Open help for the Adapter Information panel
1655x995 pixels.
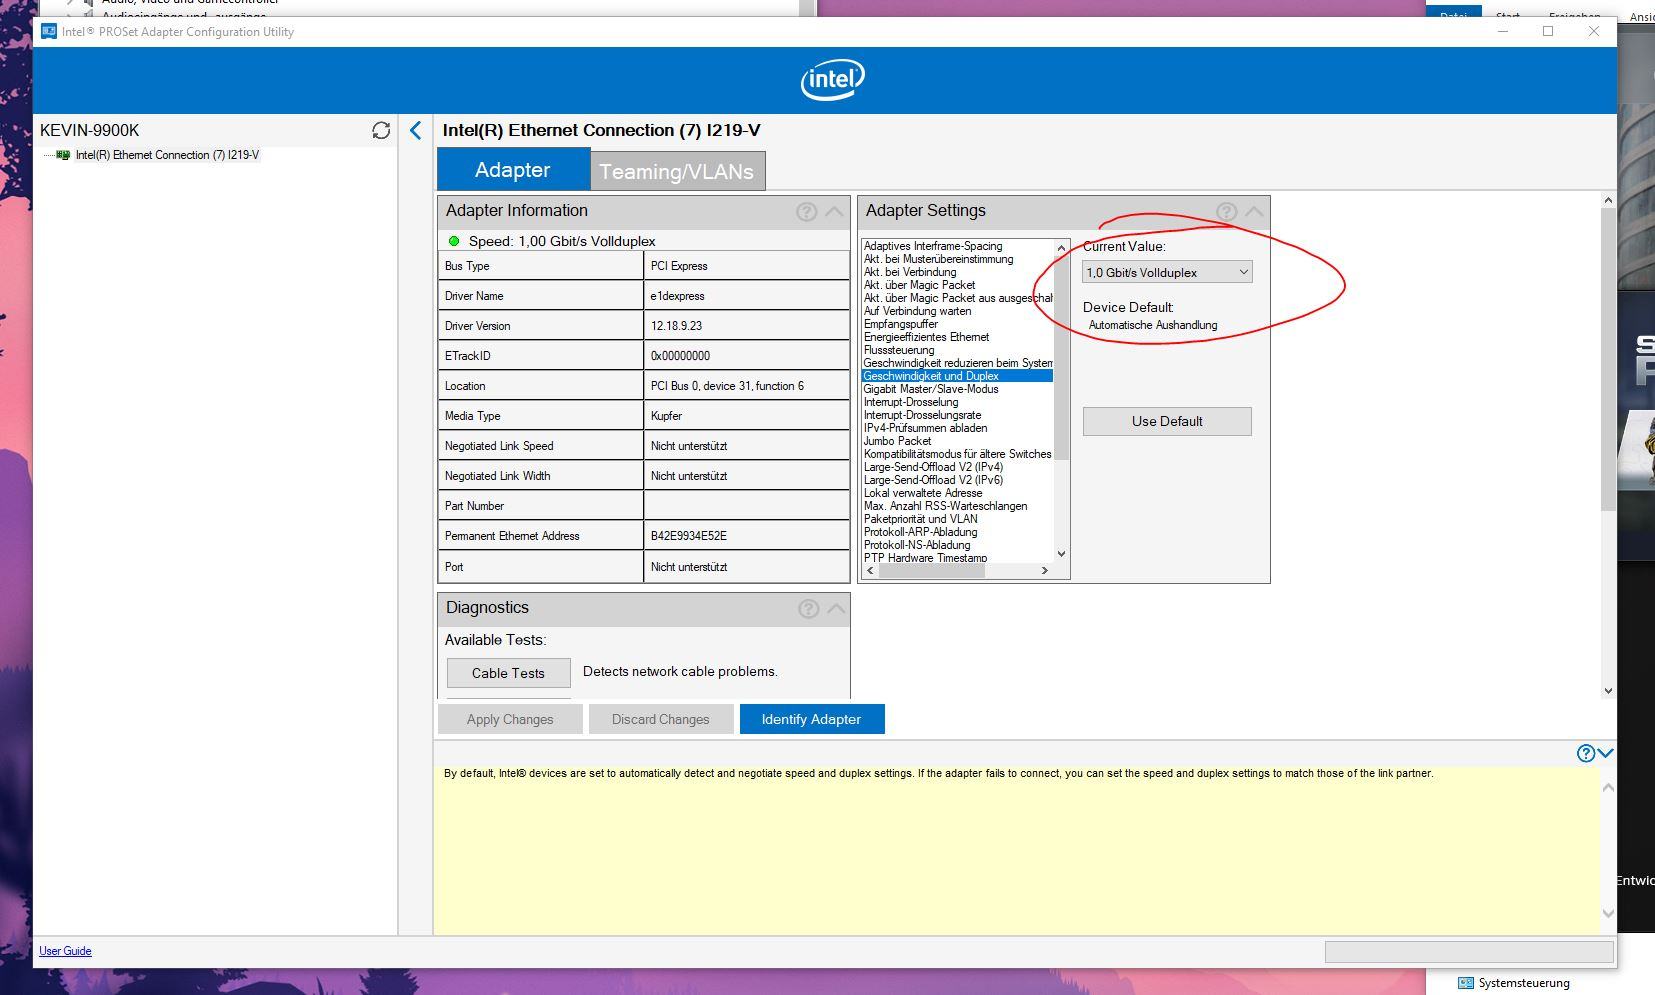click(806, 211)
